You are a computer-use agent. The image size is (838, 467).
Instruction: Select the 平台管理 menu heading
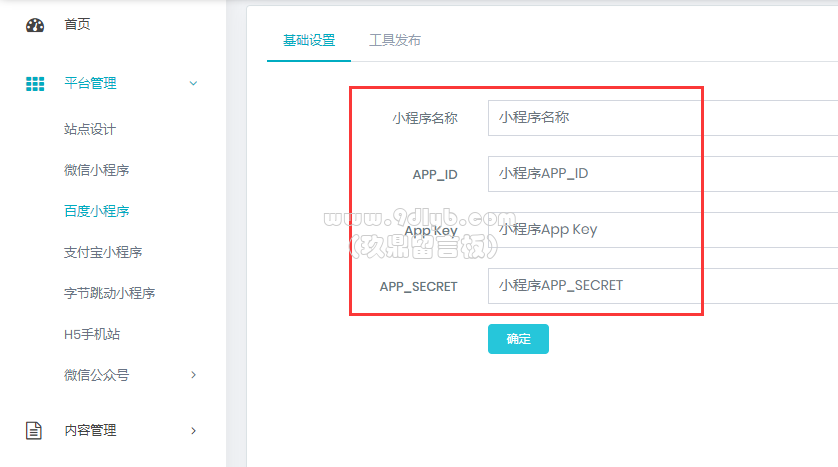tap(90, 83)
